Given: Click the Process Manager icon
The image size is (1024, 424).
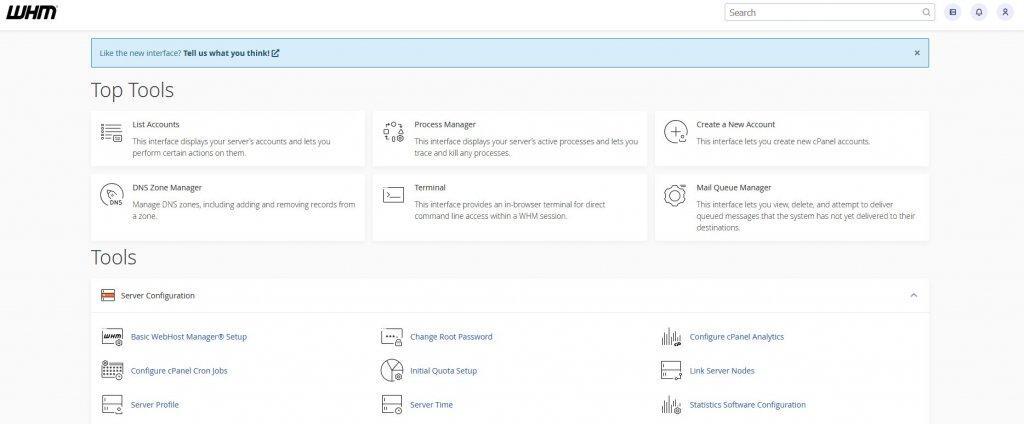Looking at the screenshot, I should point(393,133).
